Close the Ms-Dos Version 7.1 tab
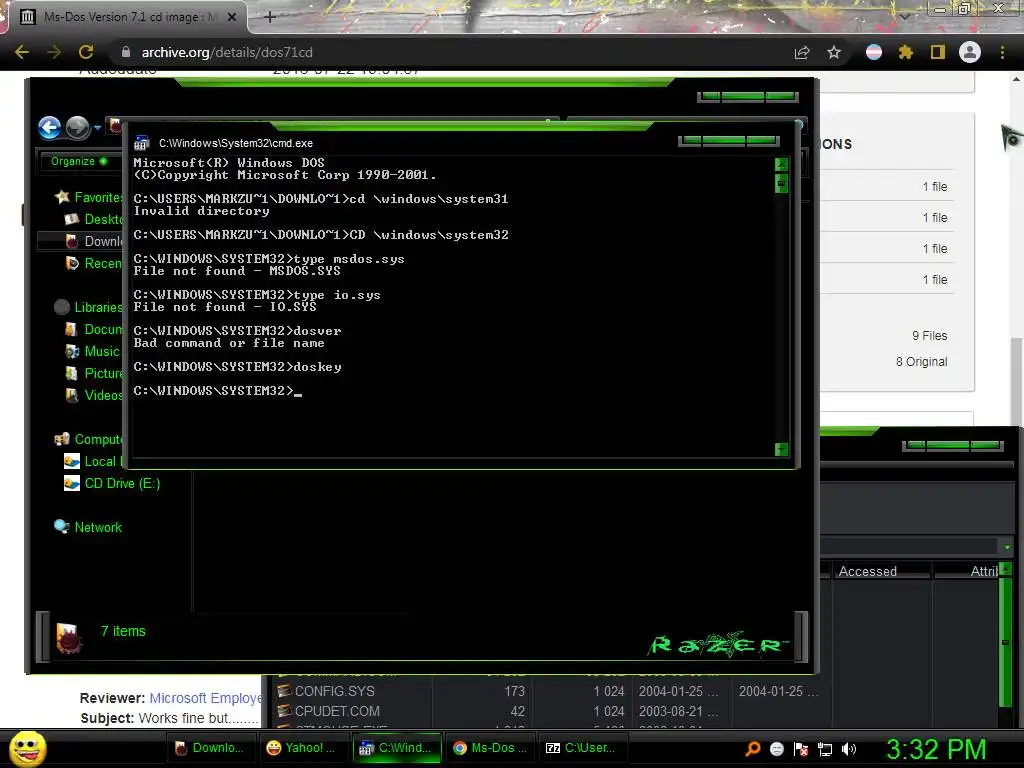This screenshot has width=1024, height=768. point(232,18)
